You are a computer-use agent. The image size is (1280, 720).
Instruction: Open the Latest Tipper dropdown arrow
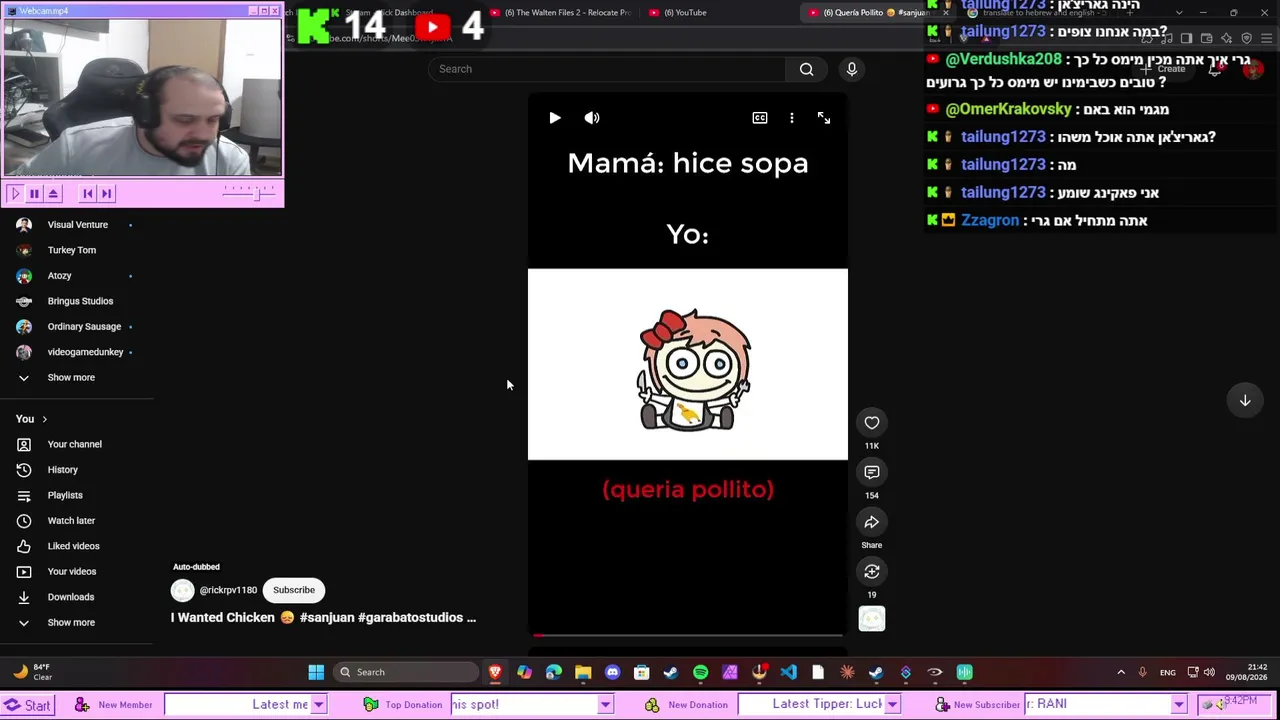tap(892, 705)
